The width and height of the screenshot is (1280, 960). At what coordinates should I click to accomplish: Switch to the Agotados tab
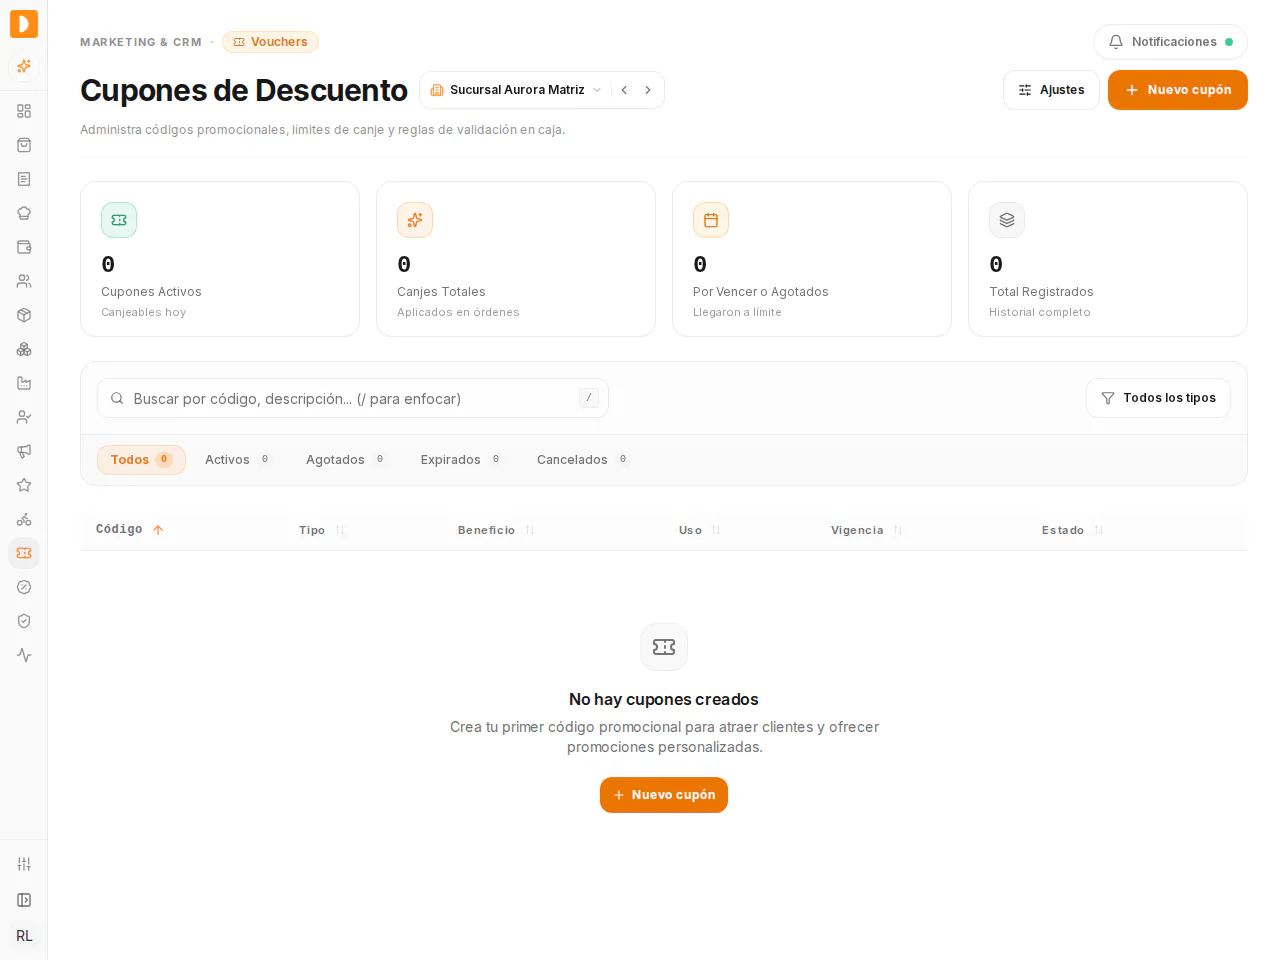tap(346, 460)
